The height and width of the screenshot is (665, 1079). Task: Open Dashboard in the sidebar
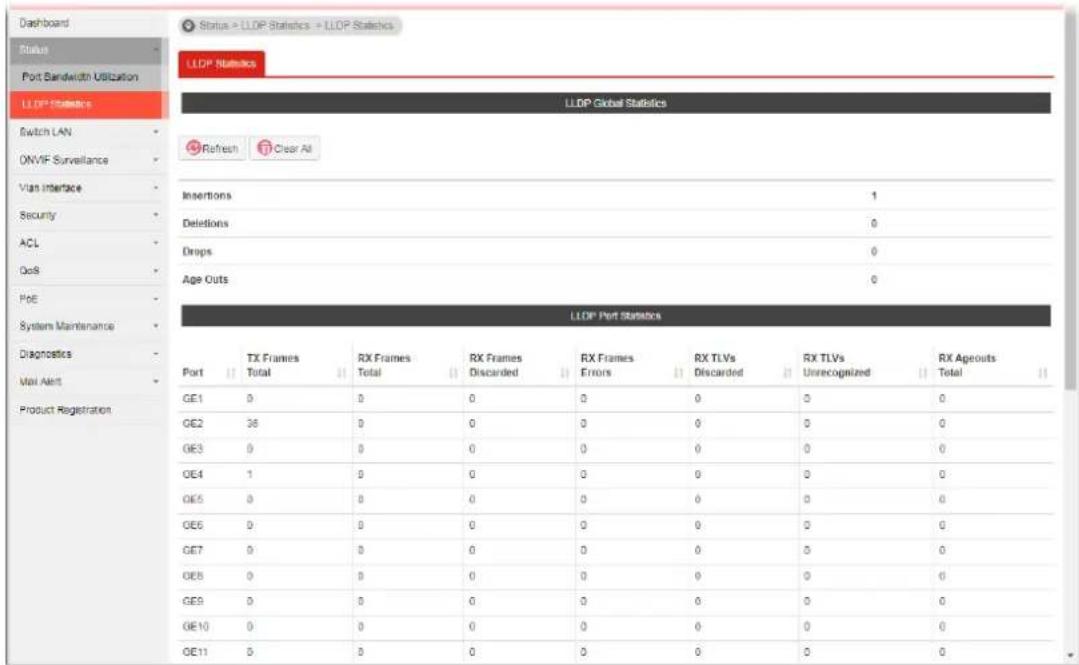pyautogui.click(x=44, y=23)
